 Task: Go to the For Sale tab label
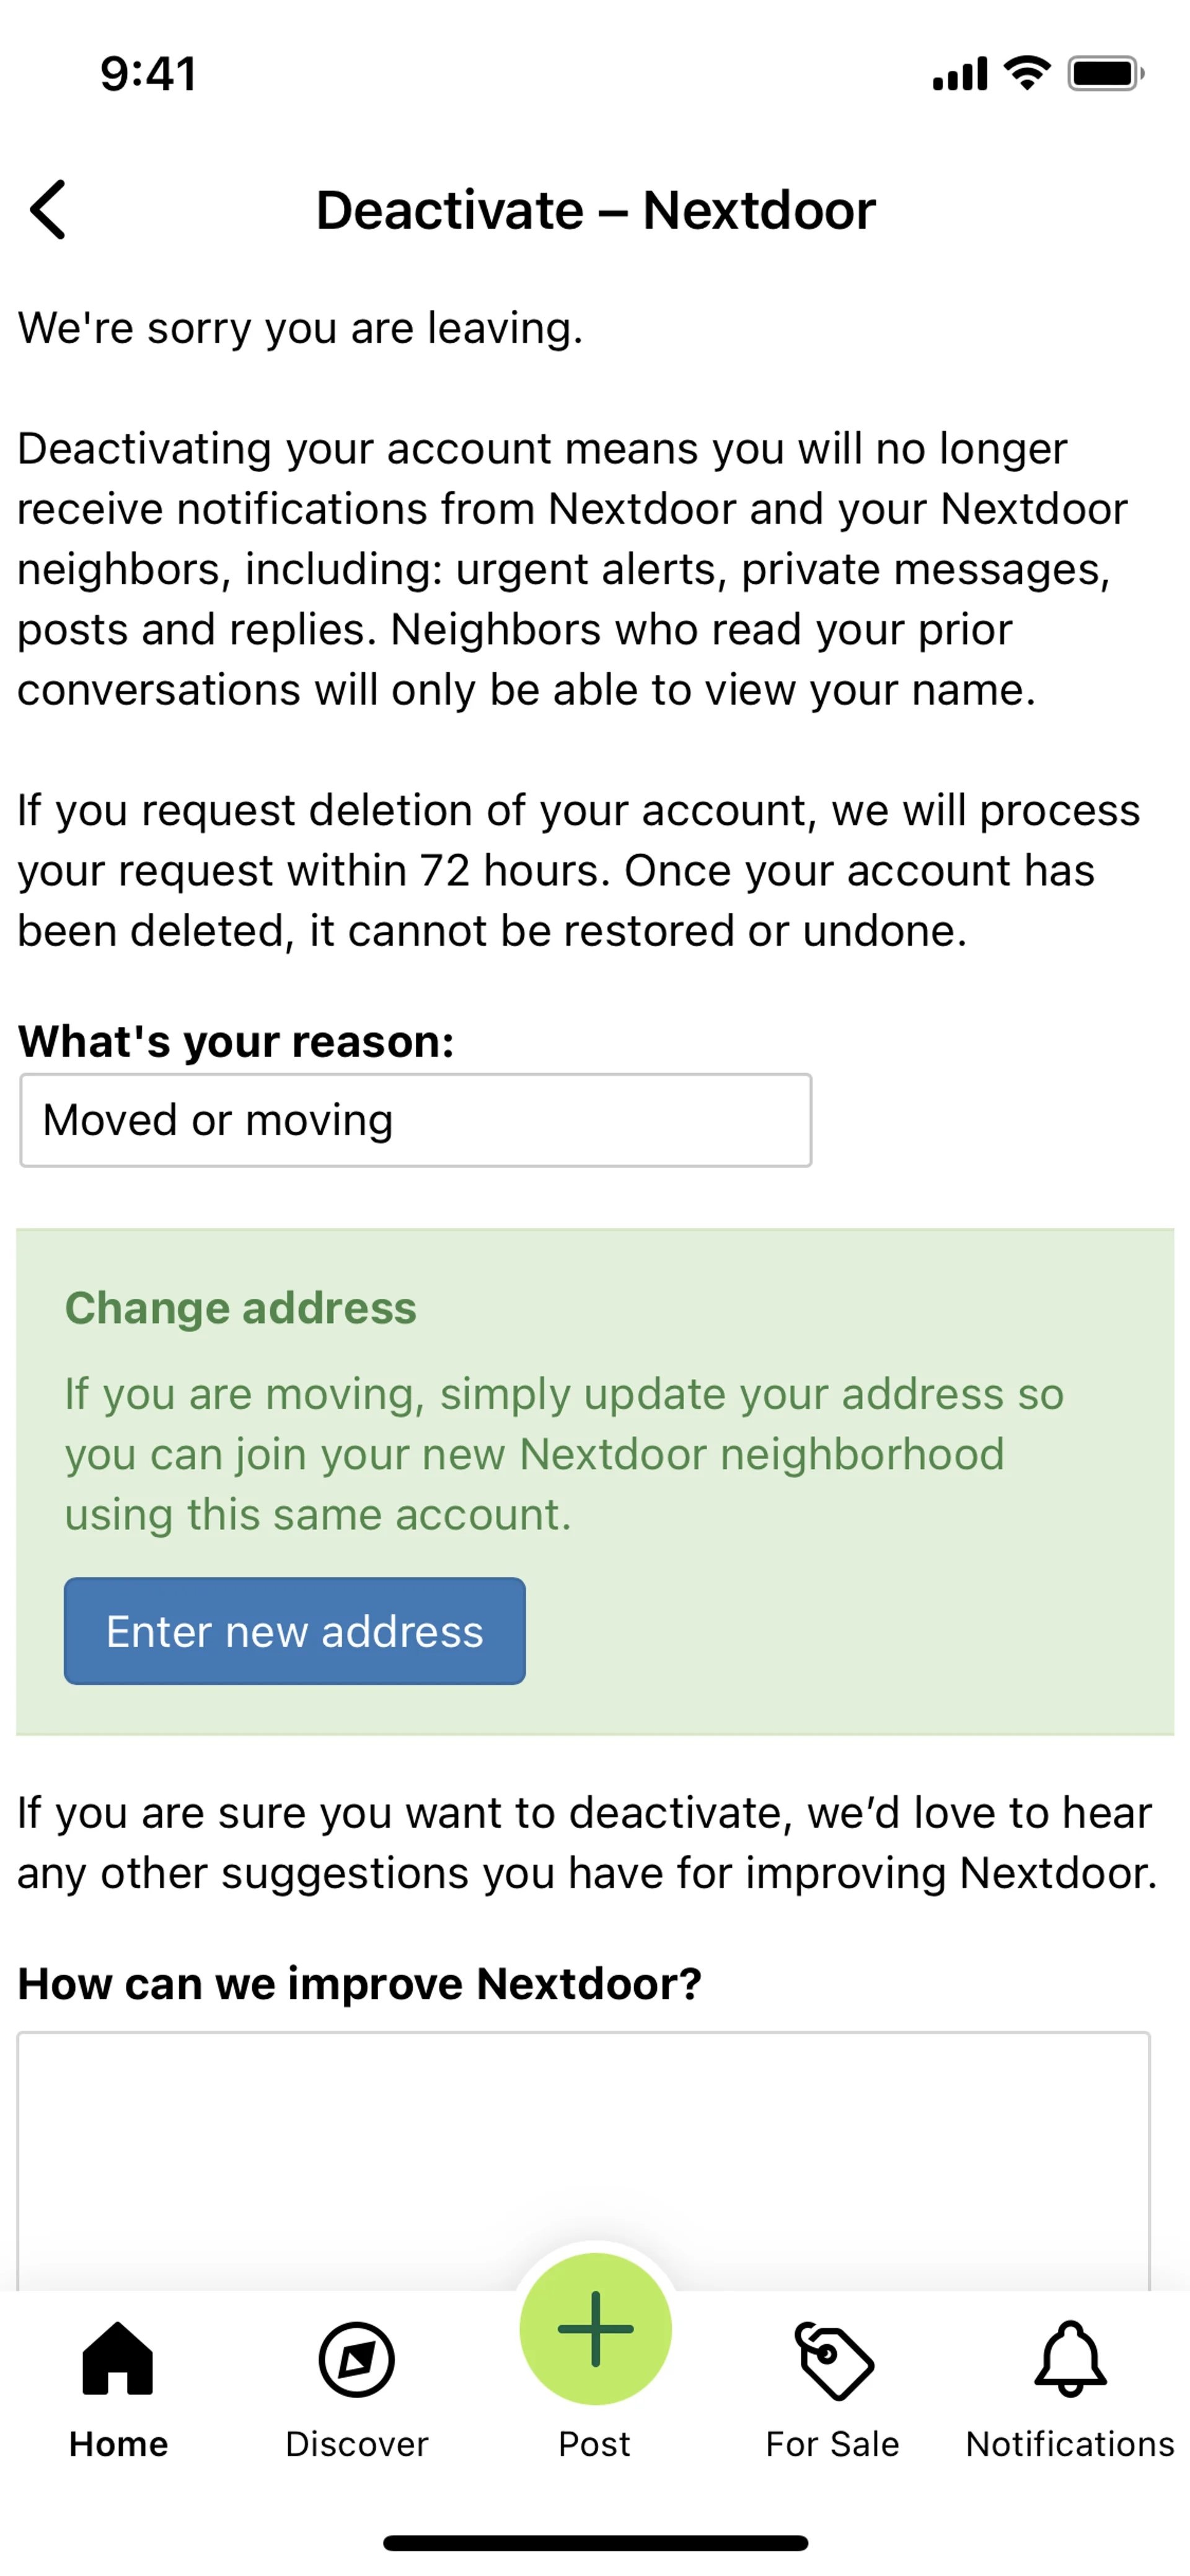click(x=833, y=2444)
